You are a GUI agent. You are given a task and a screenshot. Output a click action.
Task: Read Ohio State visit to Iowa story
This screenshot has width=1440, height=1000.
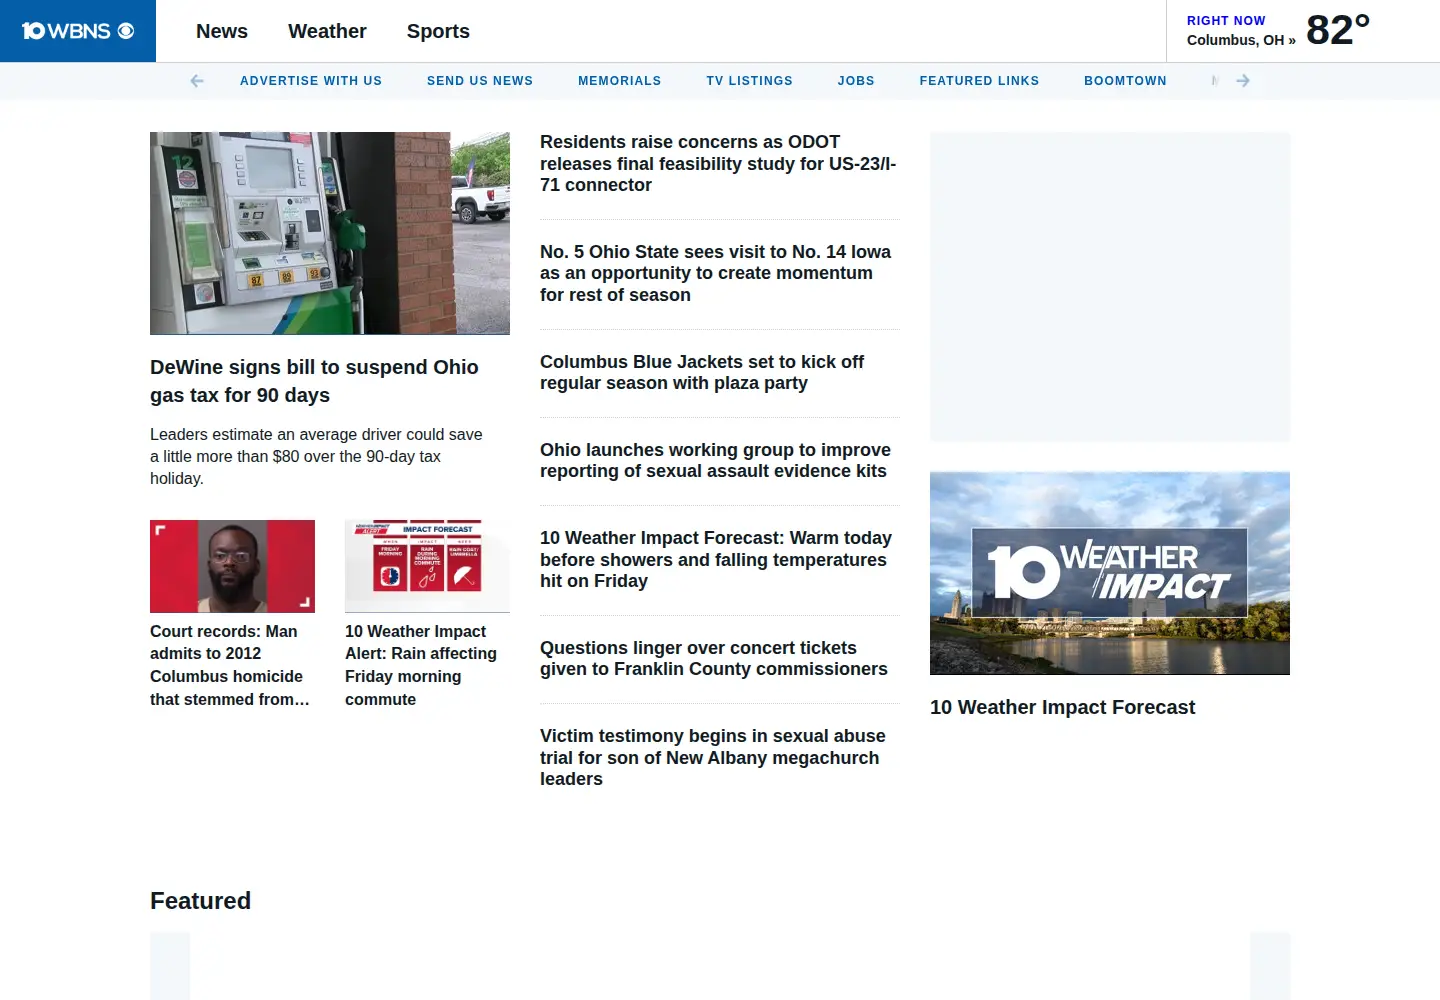(x=715, y=273)
